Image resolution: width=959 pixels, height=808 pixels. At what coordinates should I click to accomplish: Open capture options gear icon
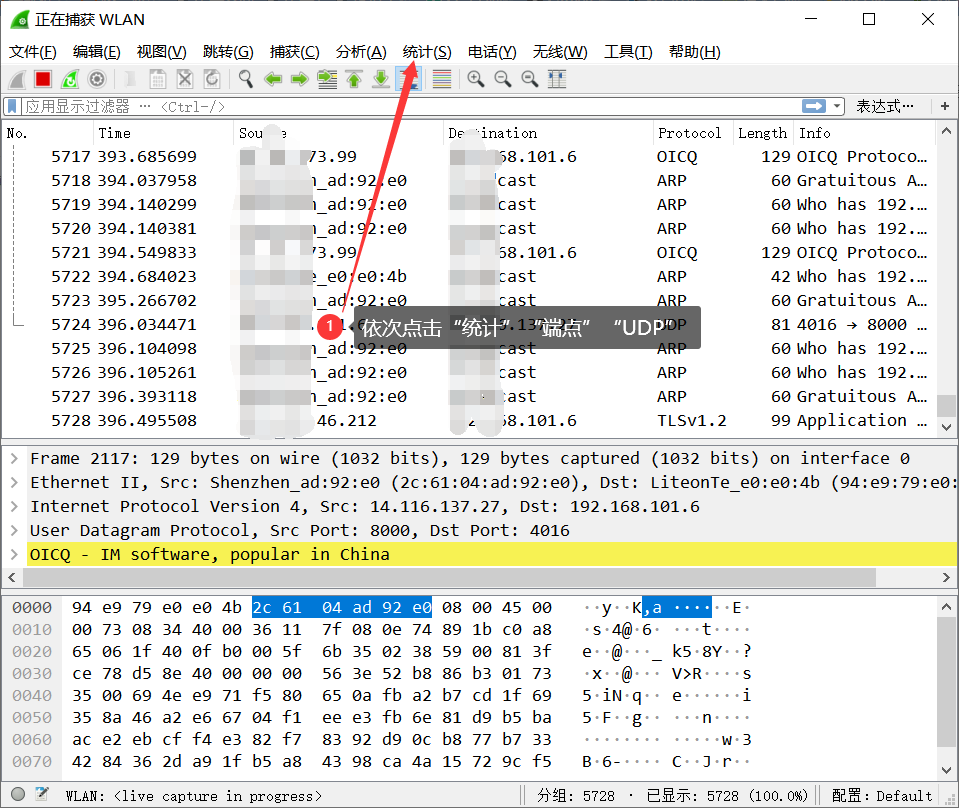click(97, 79)
